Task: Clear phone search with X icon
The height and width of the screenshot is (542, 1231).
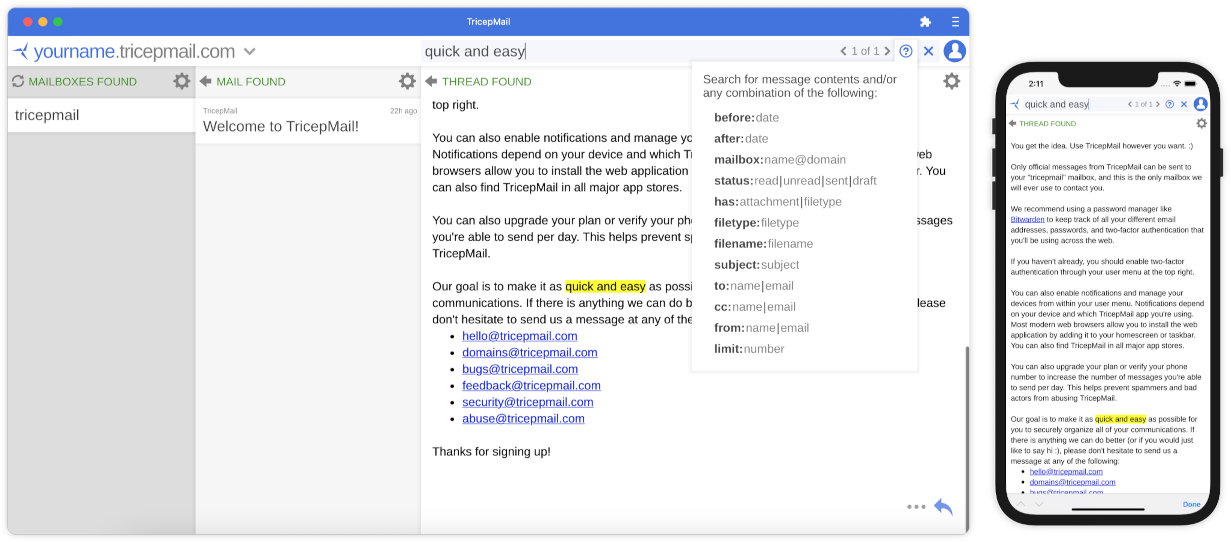Action: 1184,104
